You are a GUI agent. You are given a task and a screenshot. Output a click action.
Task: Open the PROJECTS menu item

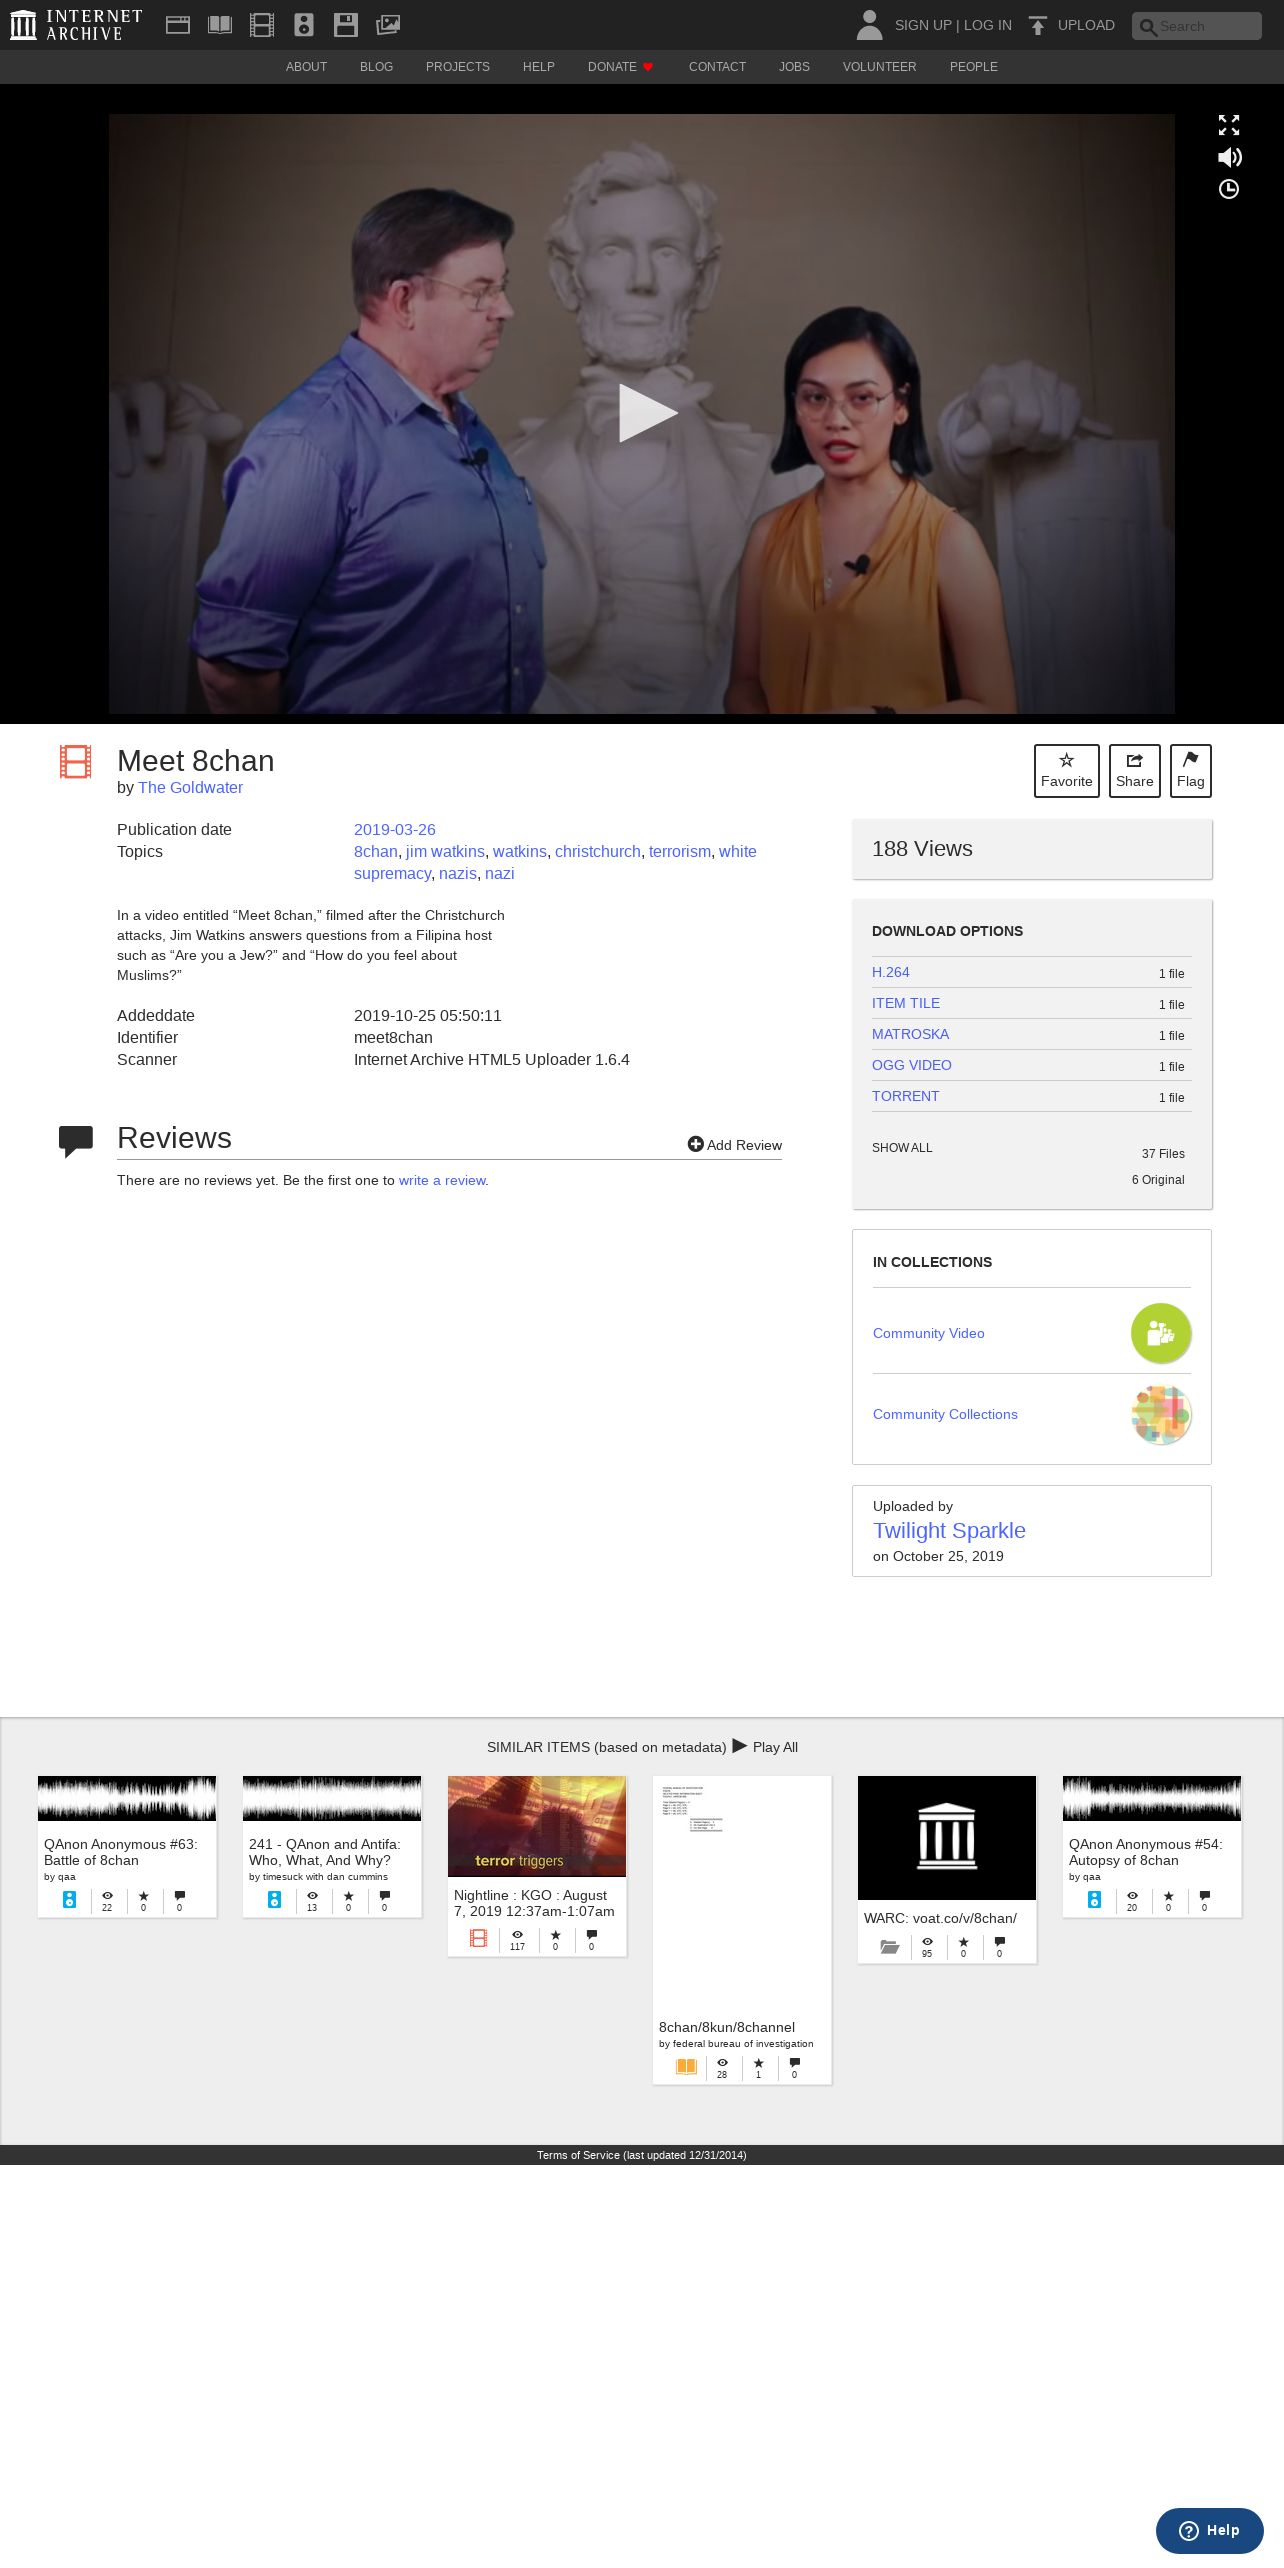(458, 67)
